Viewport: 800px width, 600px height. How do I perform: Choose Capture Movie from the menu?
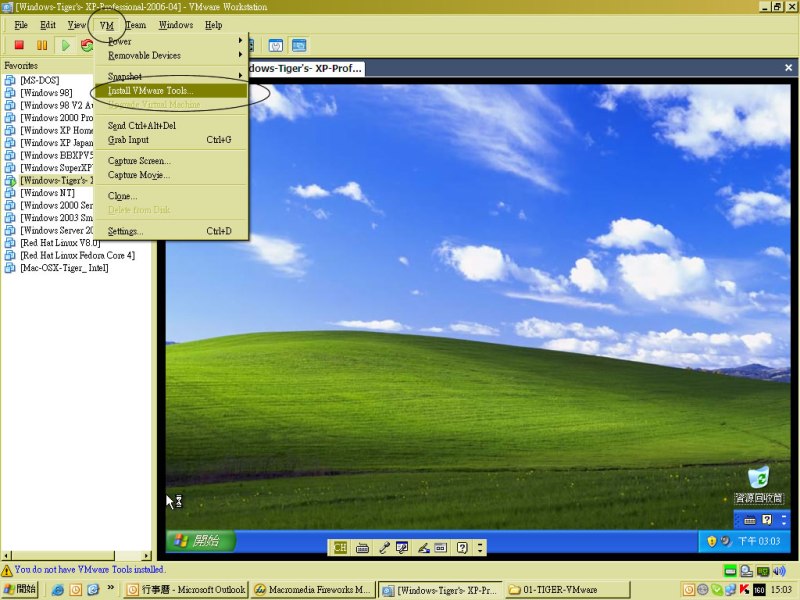coord(171,175)
